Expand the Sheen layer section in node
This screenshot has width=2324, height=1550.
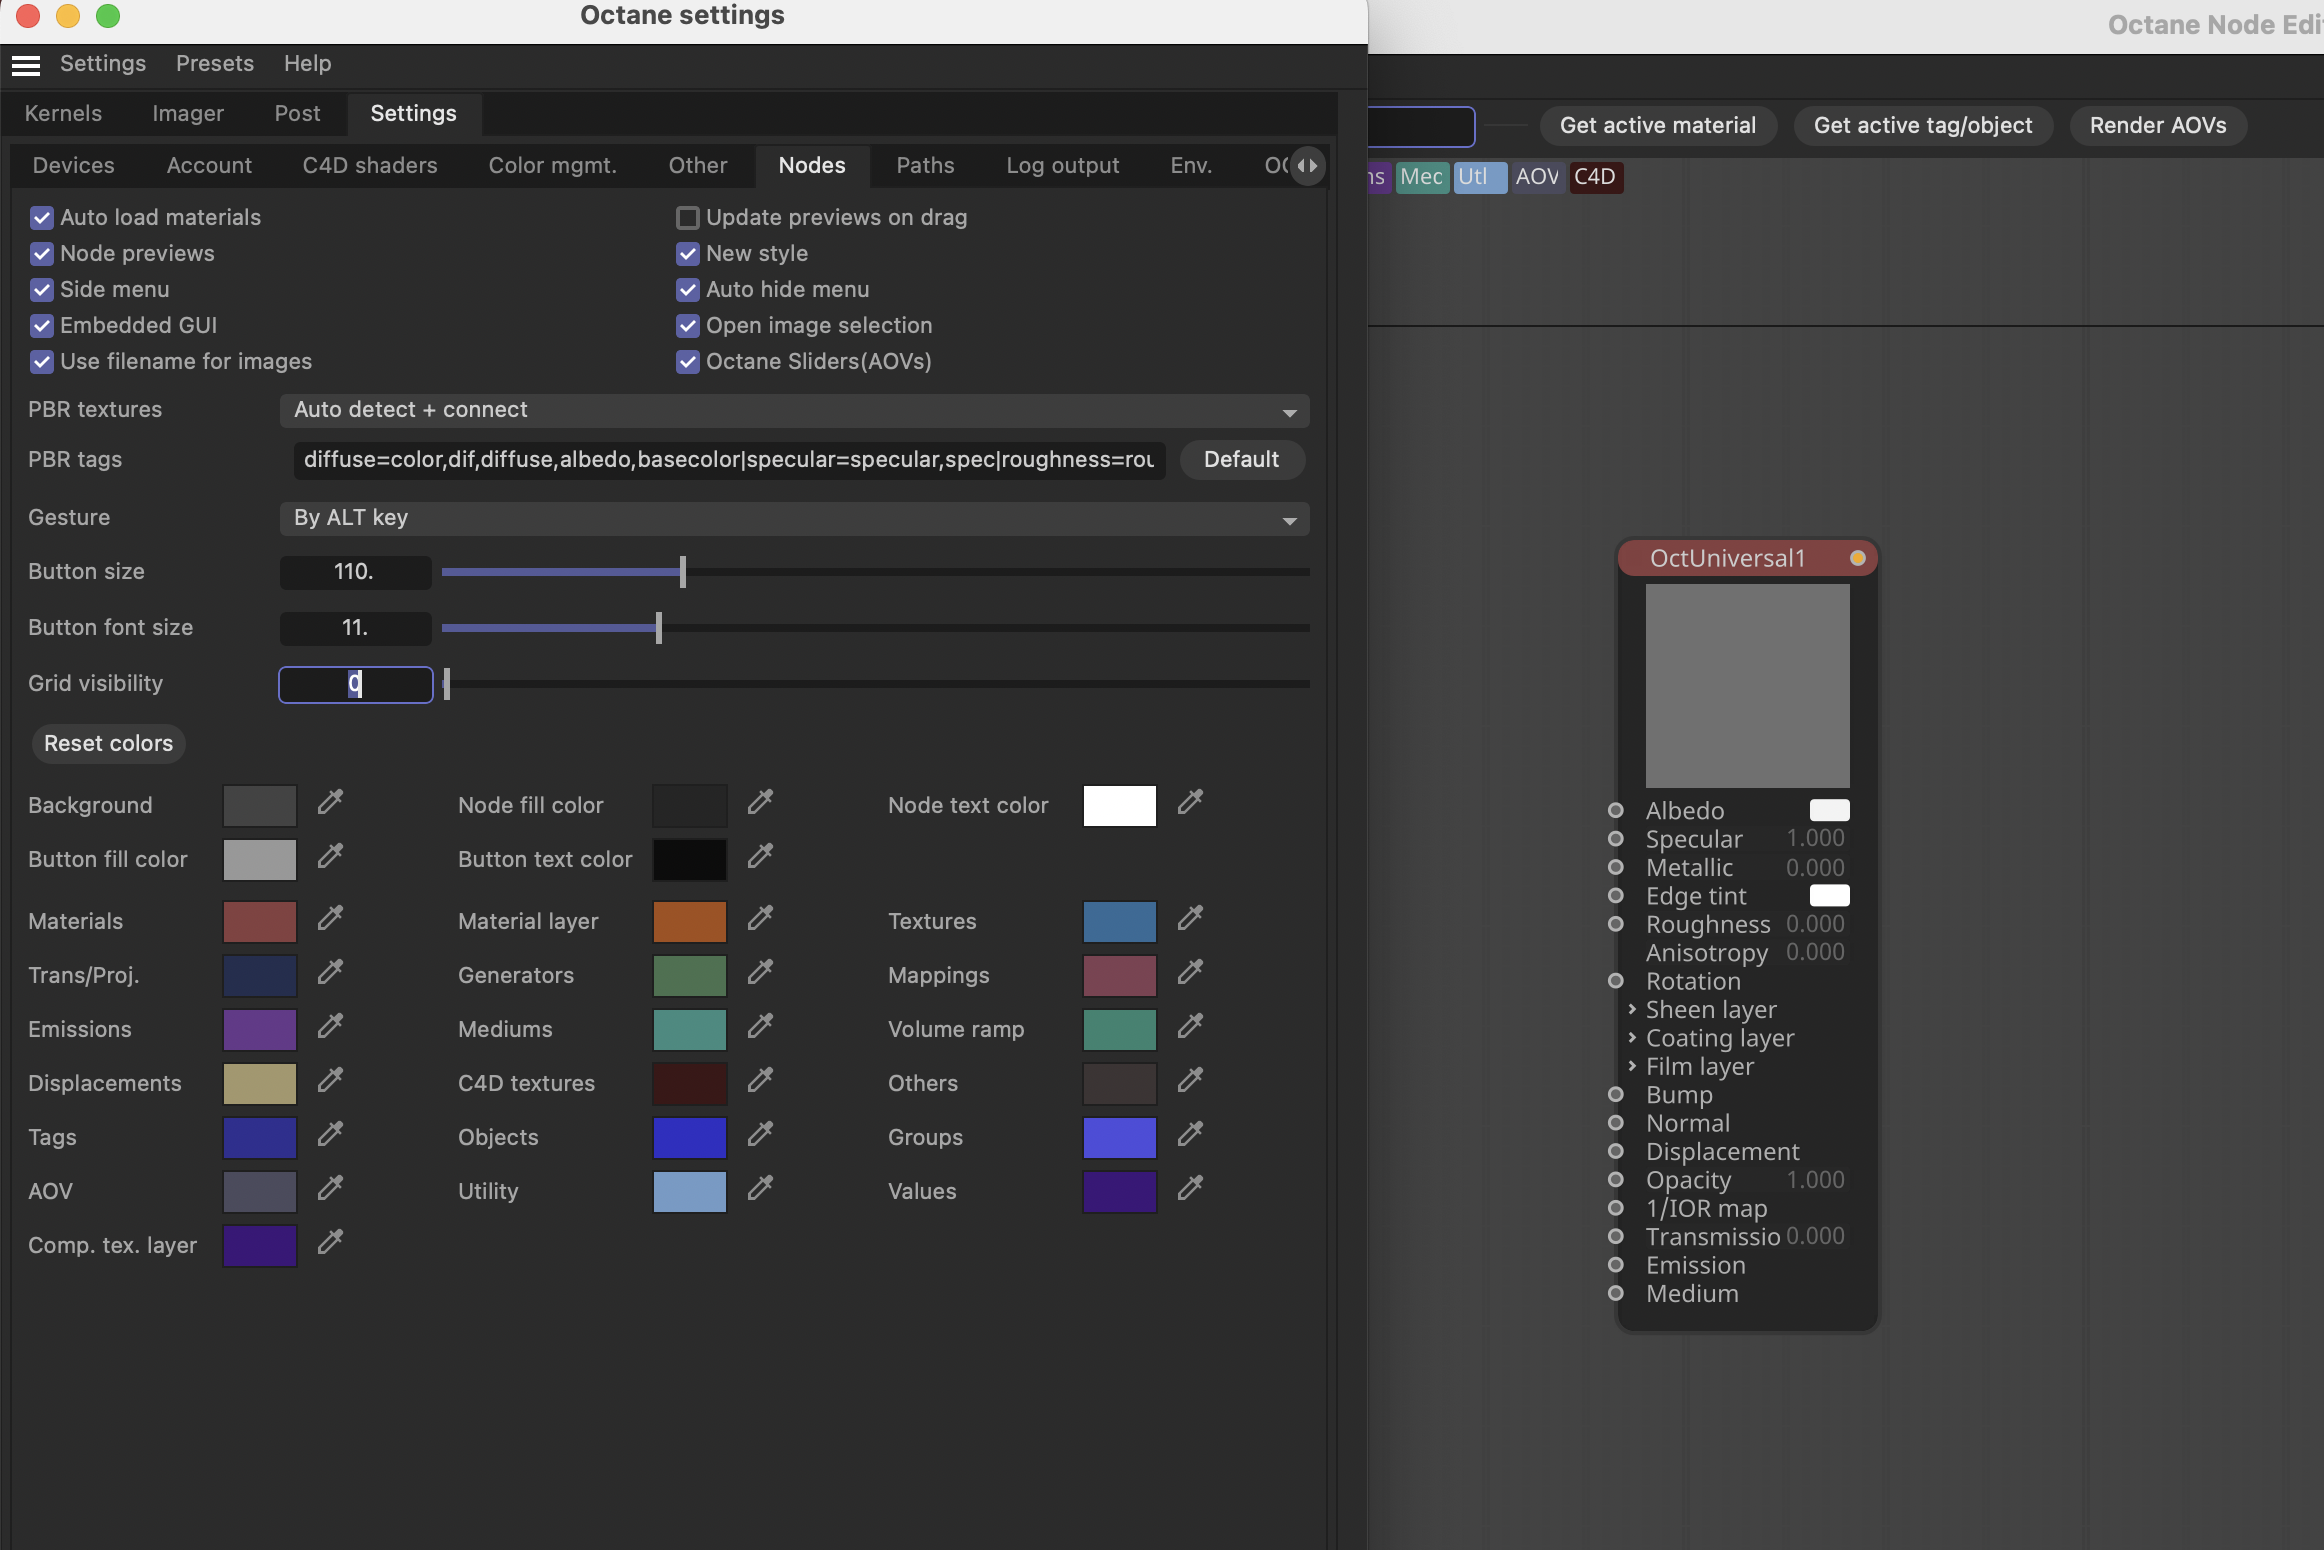coord(1632,1010)
